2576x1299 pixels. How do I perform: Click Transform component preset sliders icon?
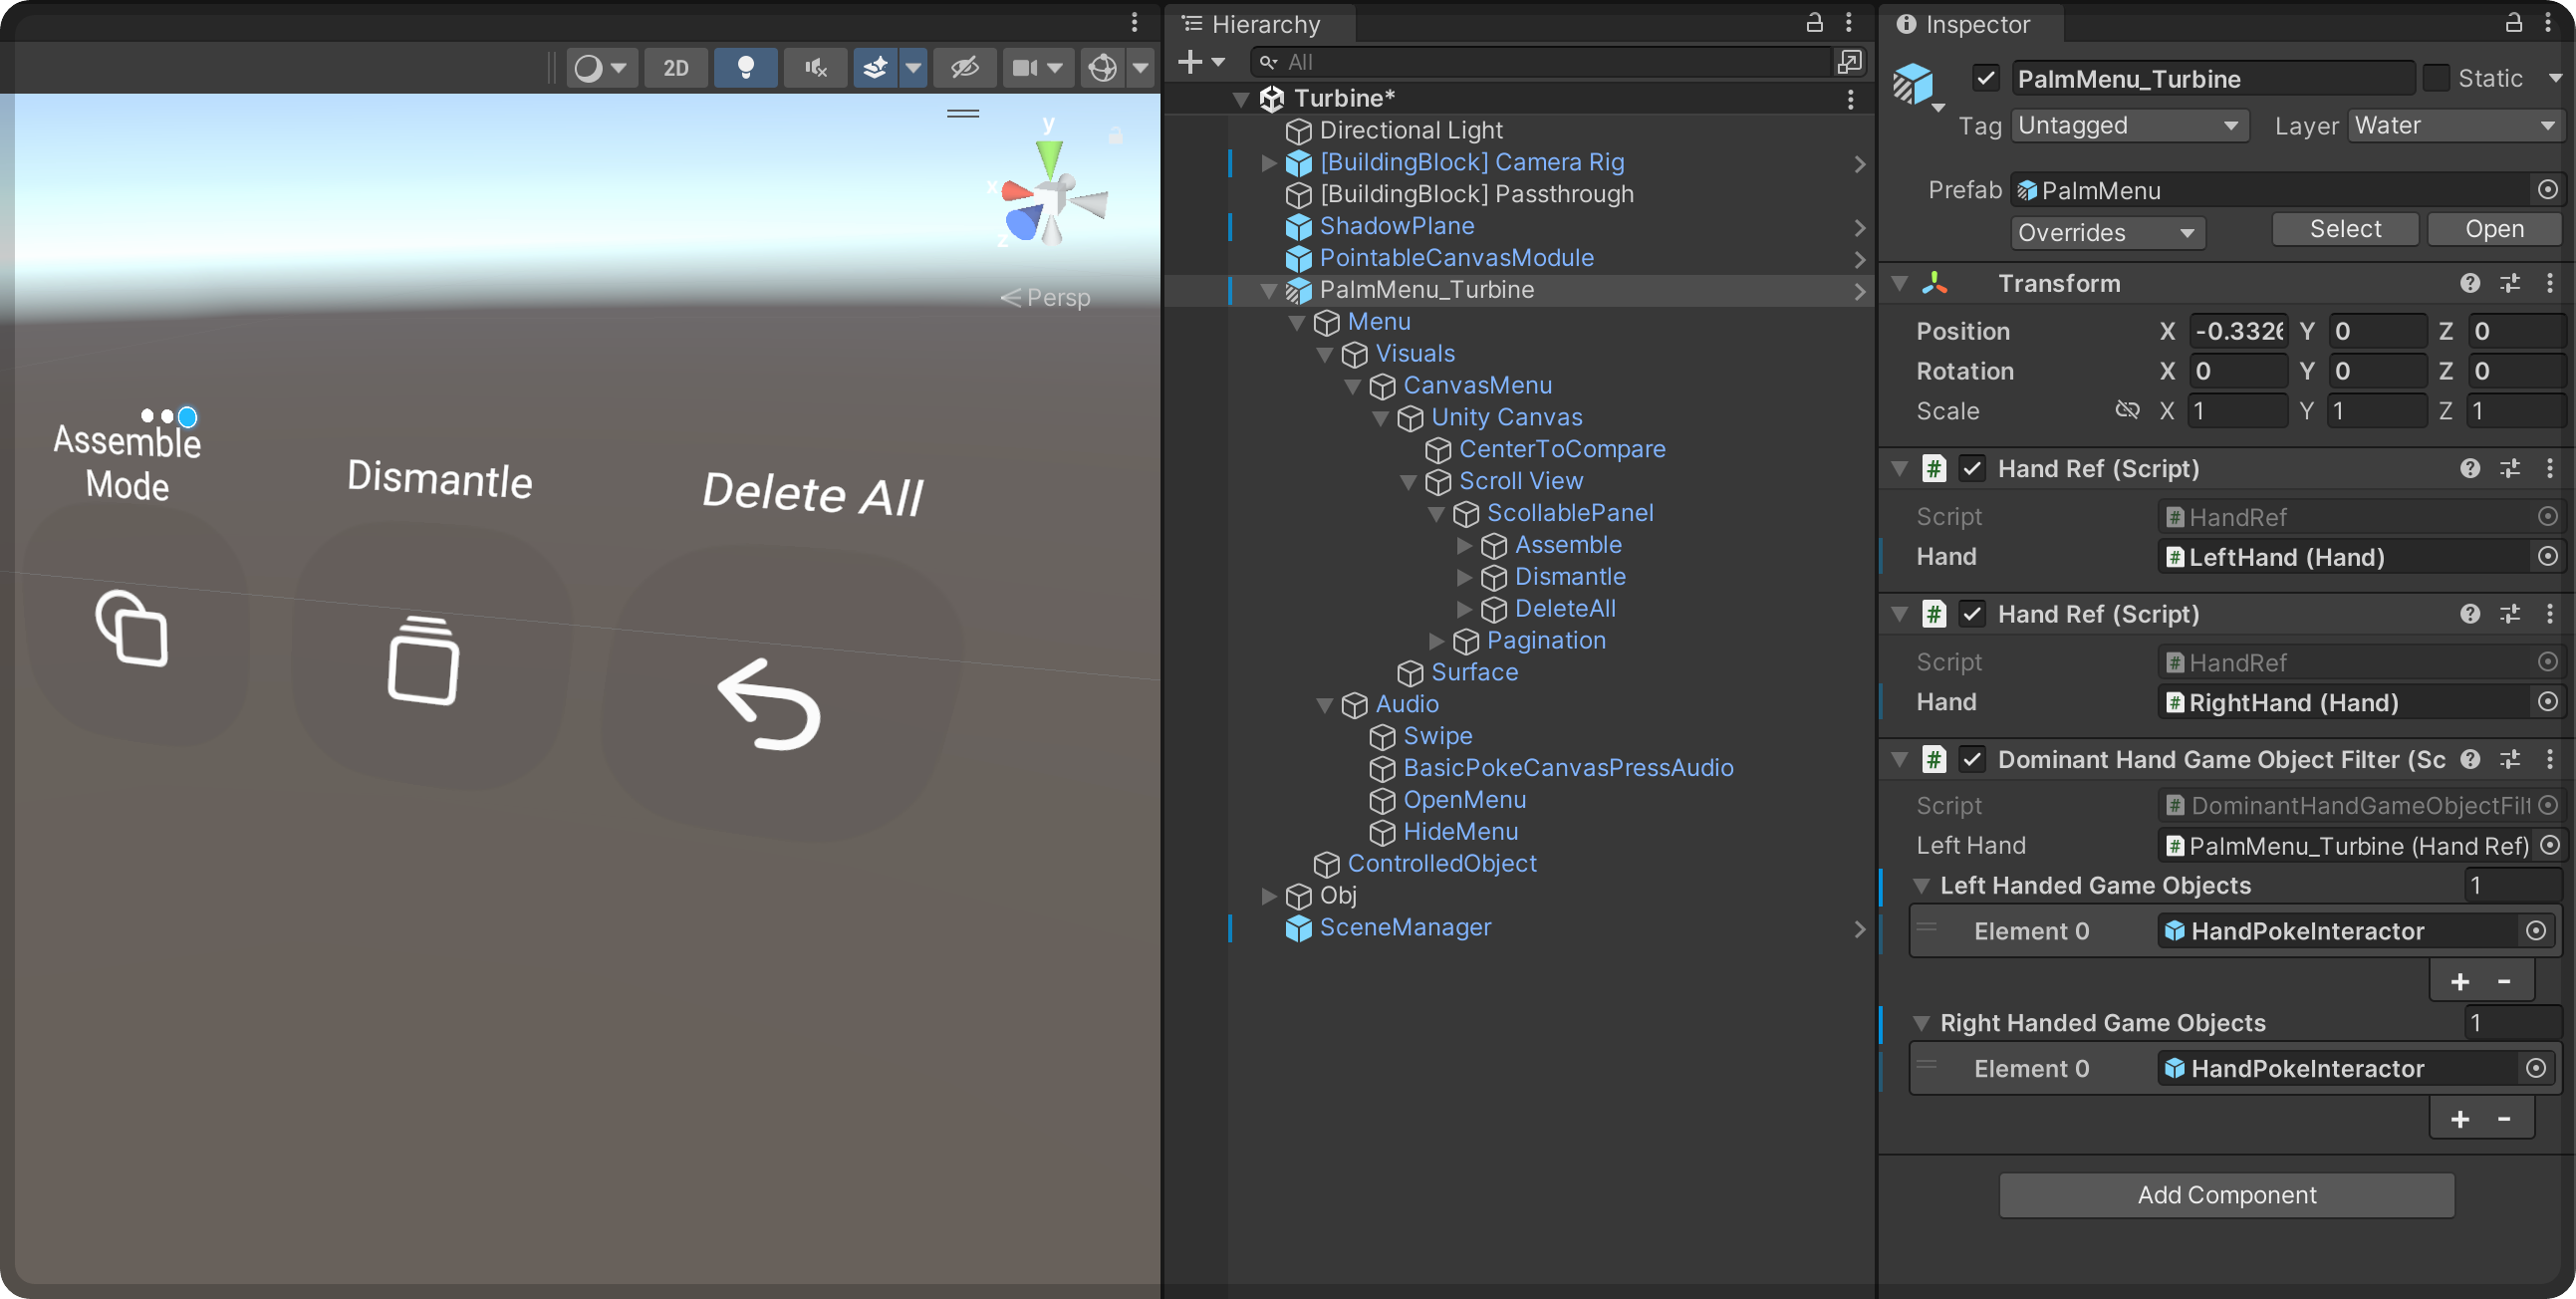(x=2509, y=283)
